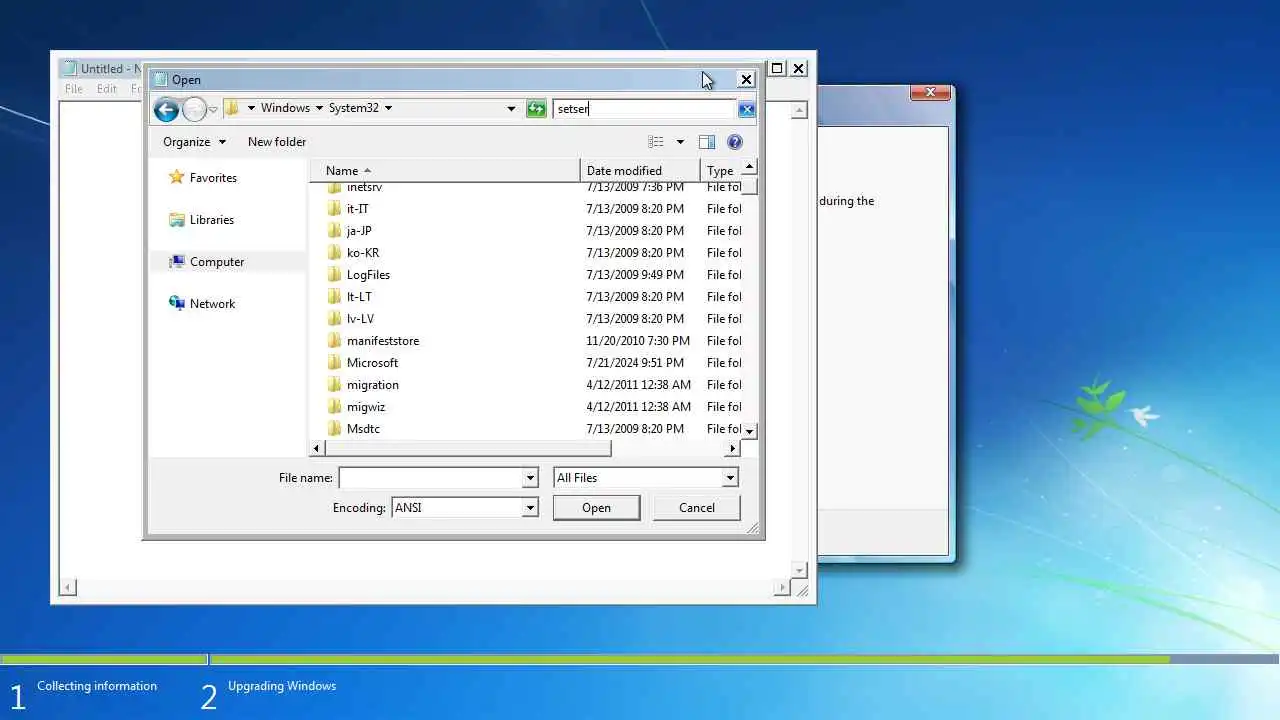Select the lv-LV folder icon
The width and height of the screenshot is (1280, 720).
point(334,319)
